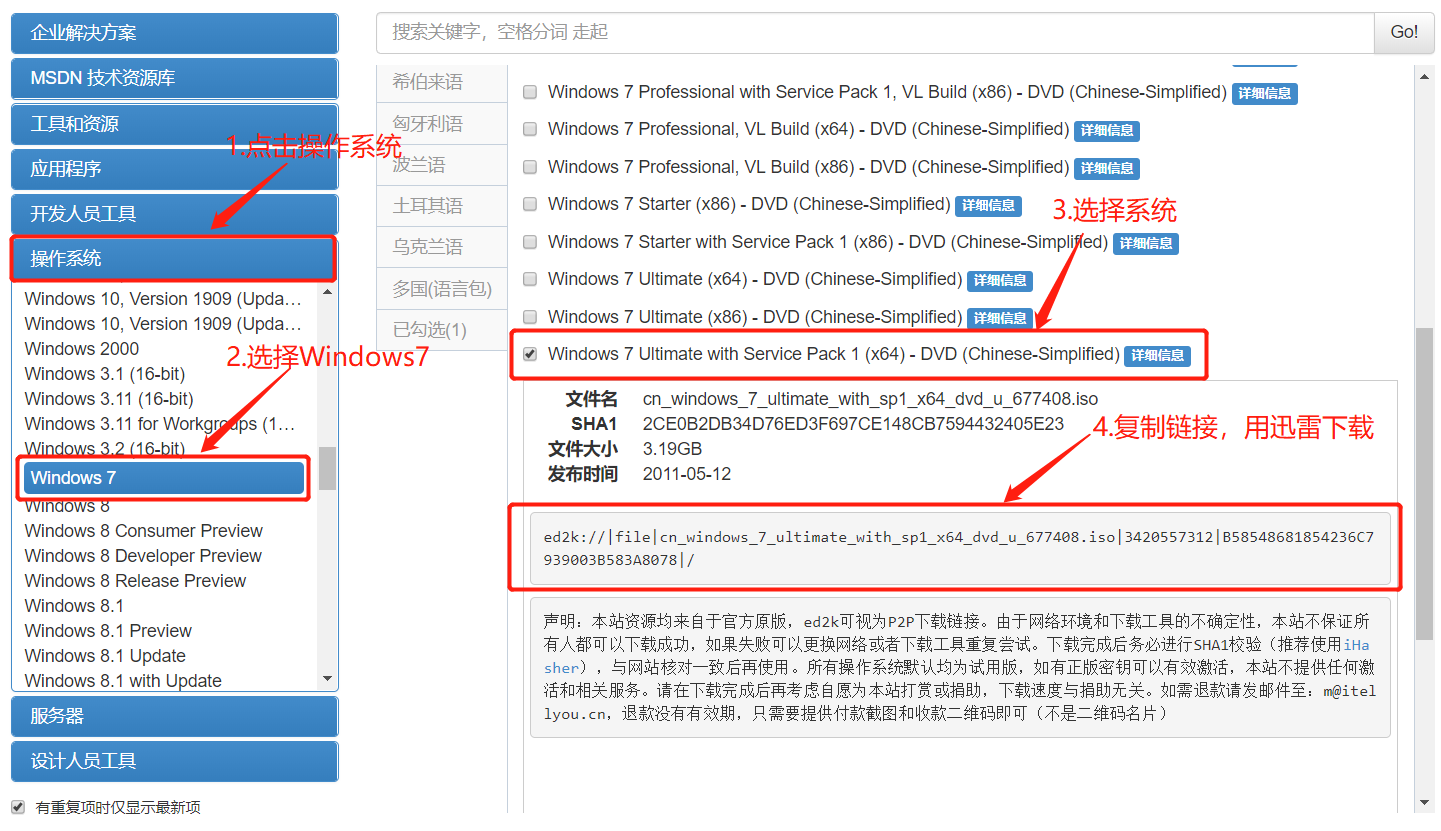This screenshot has width=1441, height=831.
Task: Expand the 服务器 category
Action: tap(174, 716)
